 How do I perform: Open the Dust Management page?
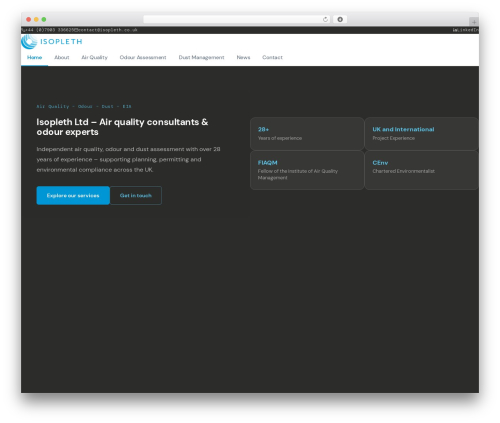[x=201, y=57]
